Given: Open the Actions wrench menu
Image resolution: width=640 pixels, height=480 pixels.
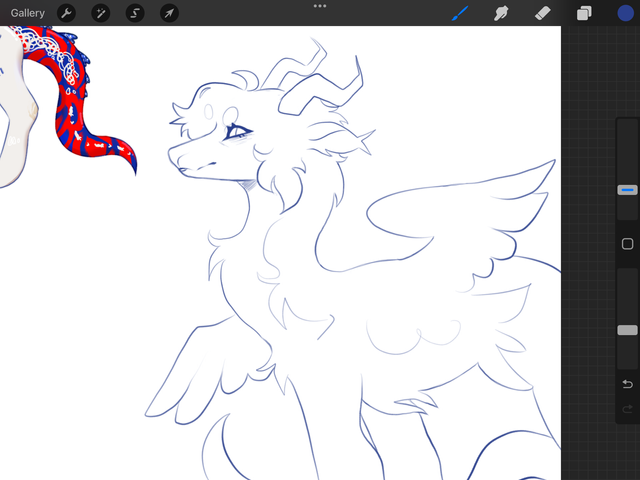Looking at the screenshot, I should click(x=66, y=13).
